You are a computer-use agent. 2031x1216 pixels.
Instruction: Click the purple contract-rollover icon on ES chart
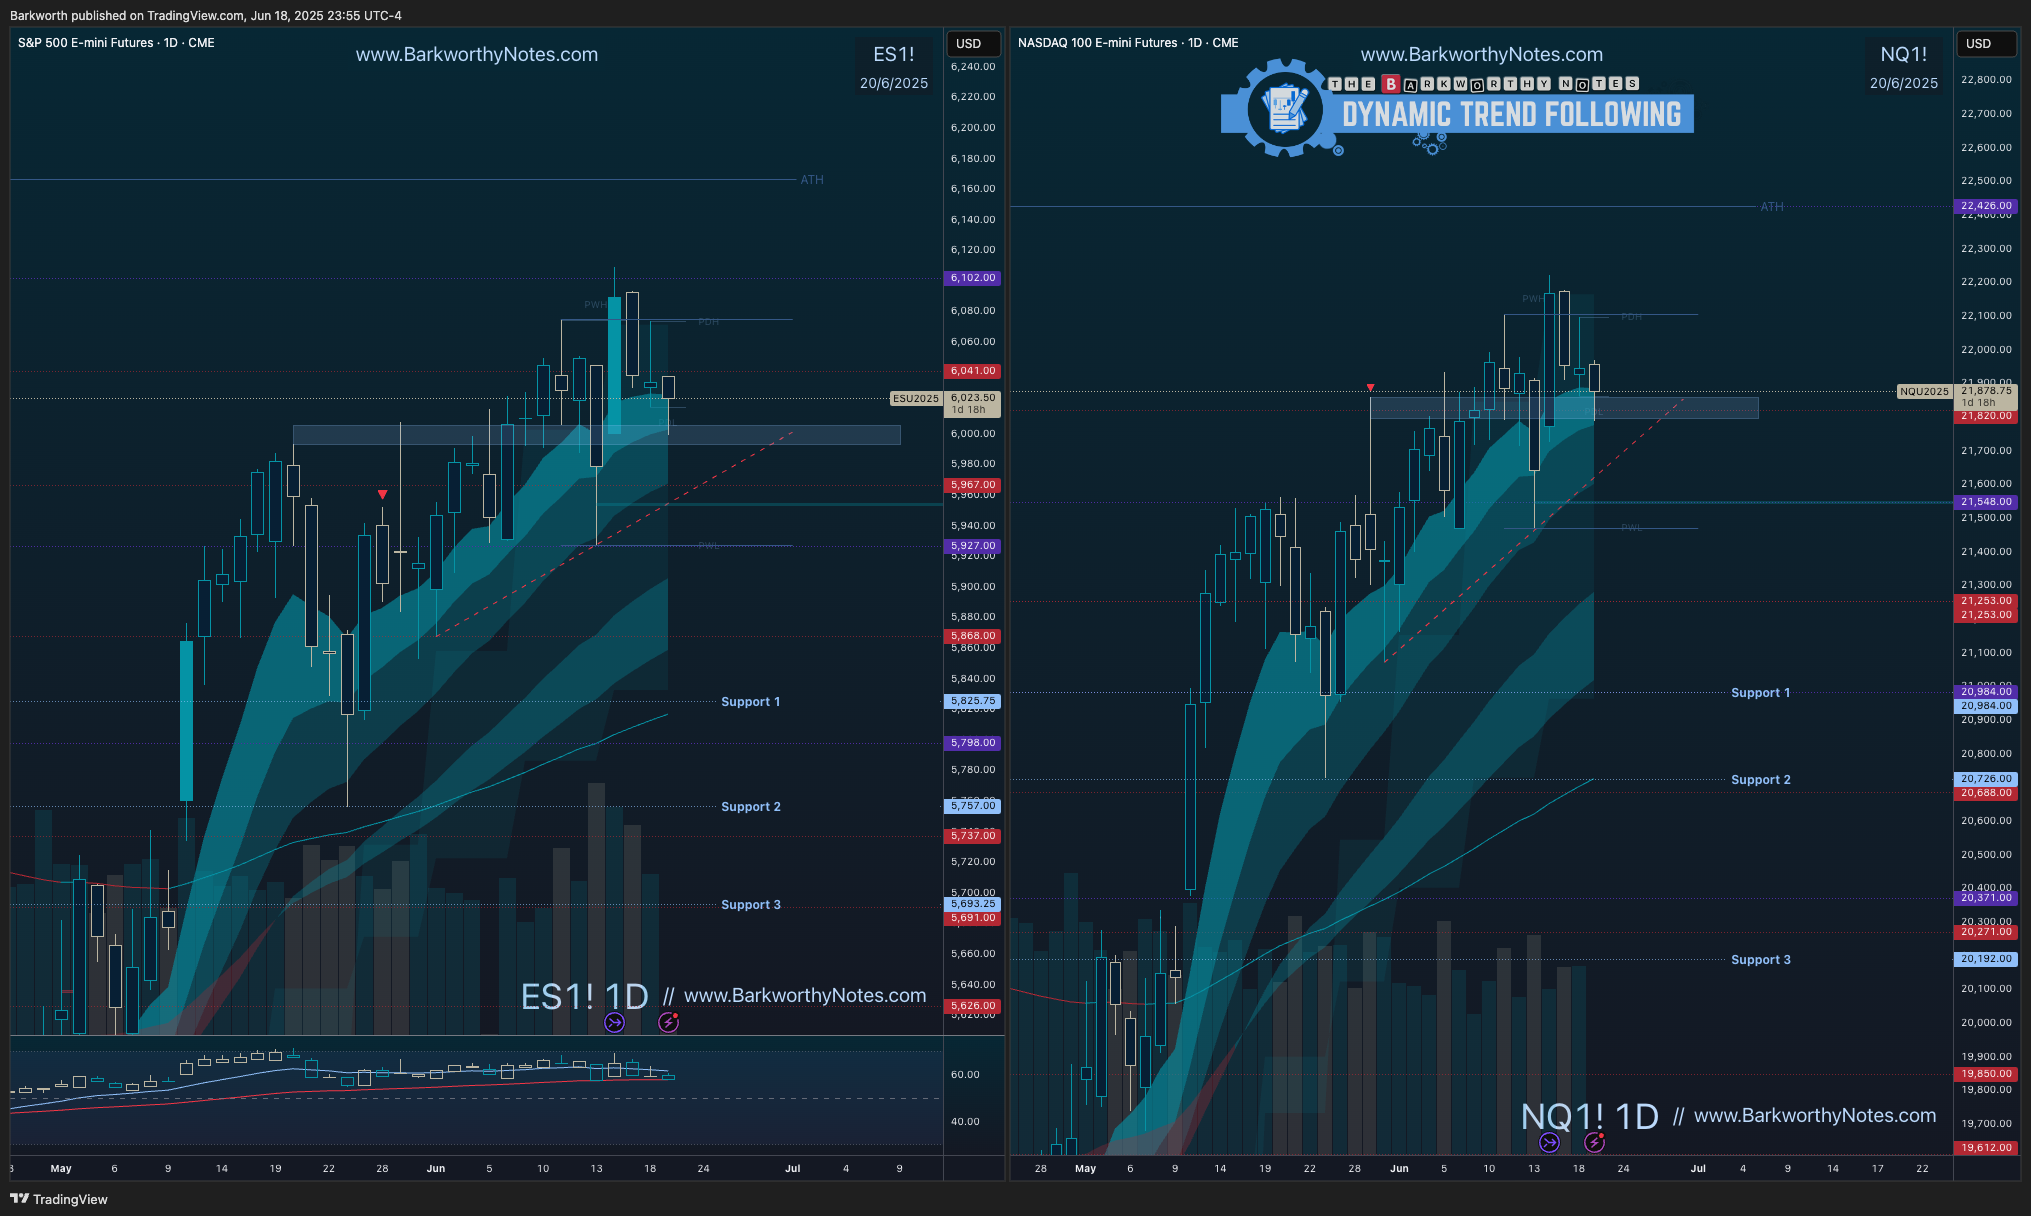click(614, 1022)
